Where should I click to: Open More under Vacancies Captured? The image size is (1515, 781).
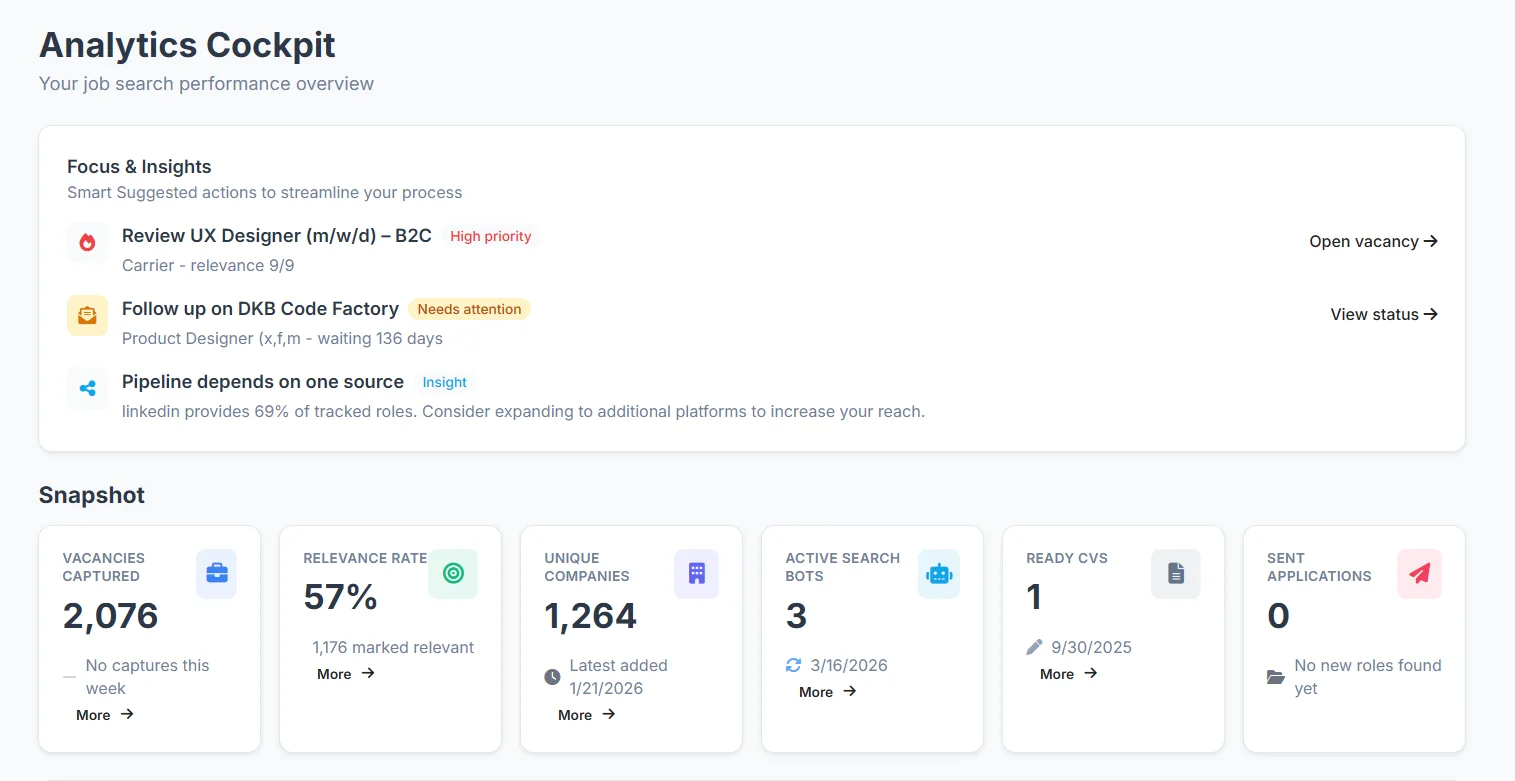(x=105, y=715)
